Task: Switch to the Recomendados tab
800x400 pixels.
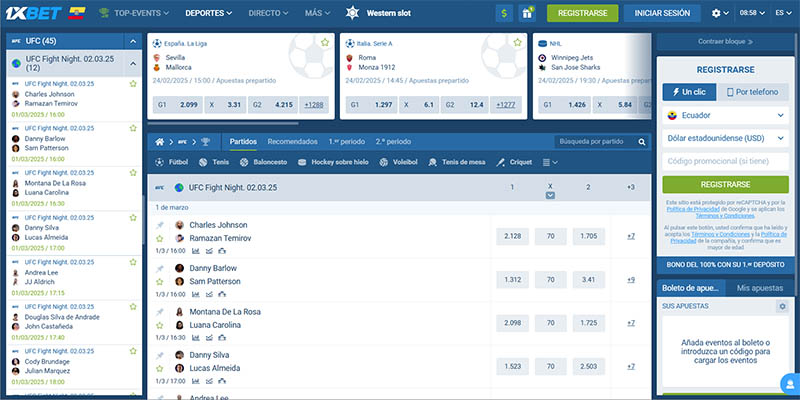Action: pos(292,142)
